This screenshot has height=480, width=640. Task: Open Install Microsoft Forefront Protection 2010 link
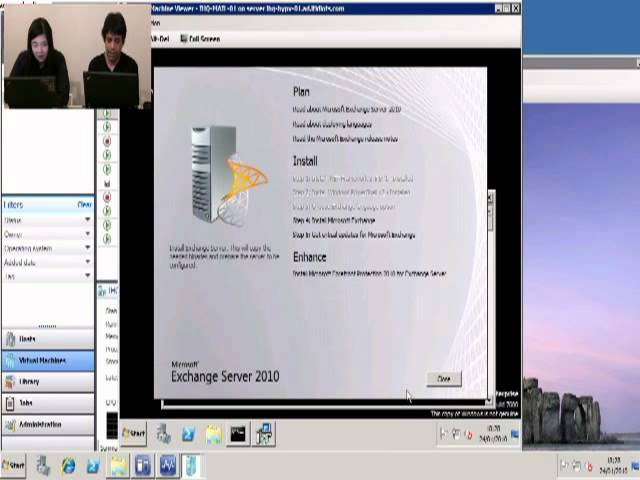(369, 273)
